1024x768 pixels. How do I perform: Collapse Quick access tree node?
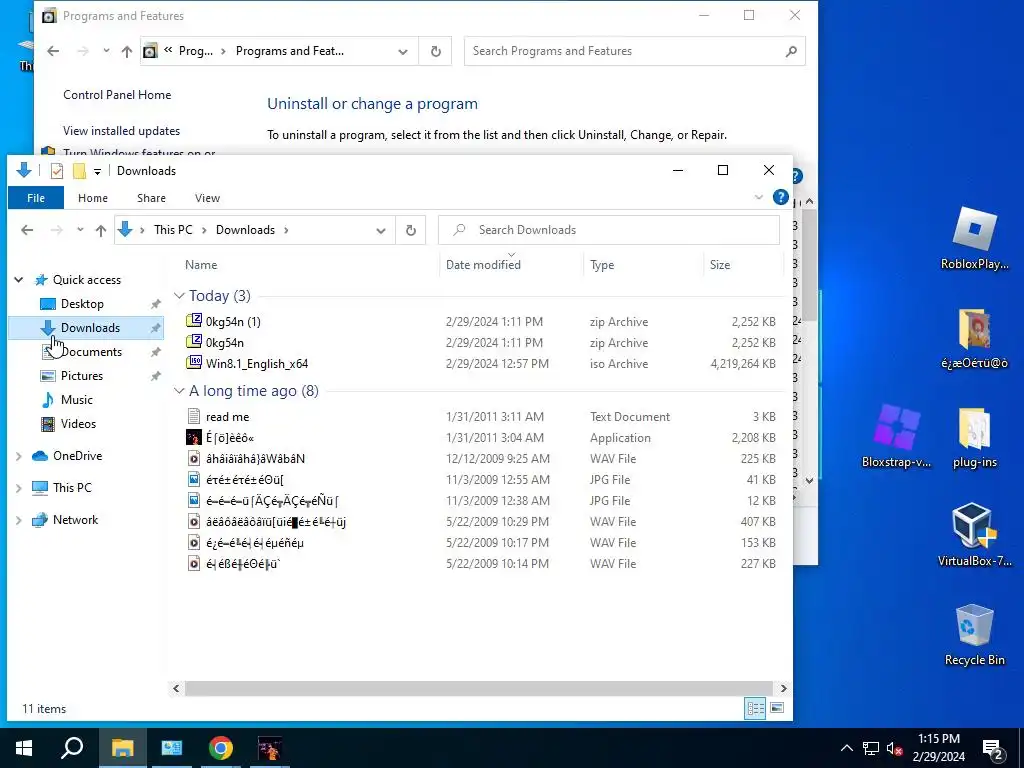19,280
